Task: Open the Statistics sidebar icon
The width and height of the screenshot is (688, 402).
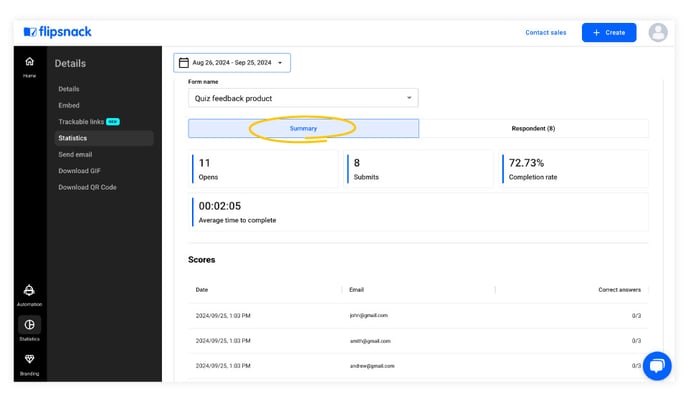Action: [29, 329]
